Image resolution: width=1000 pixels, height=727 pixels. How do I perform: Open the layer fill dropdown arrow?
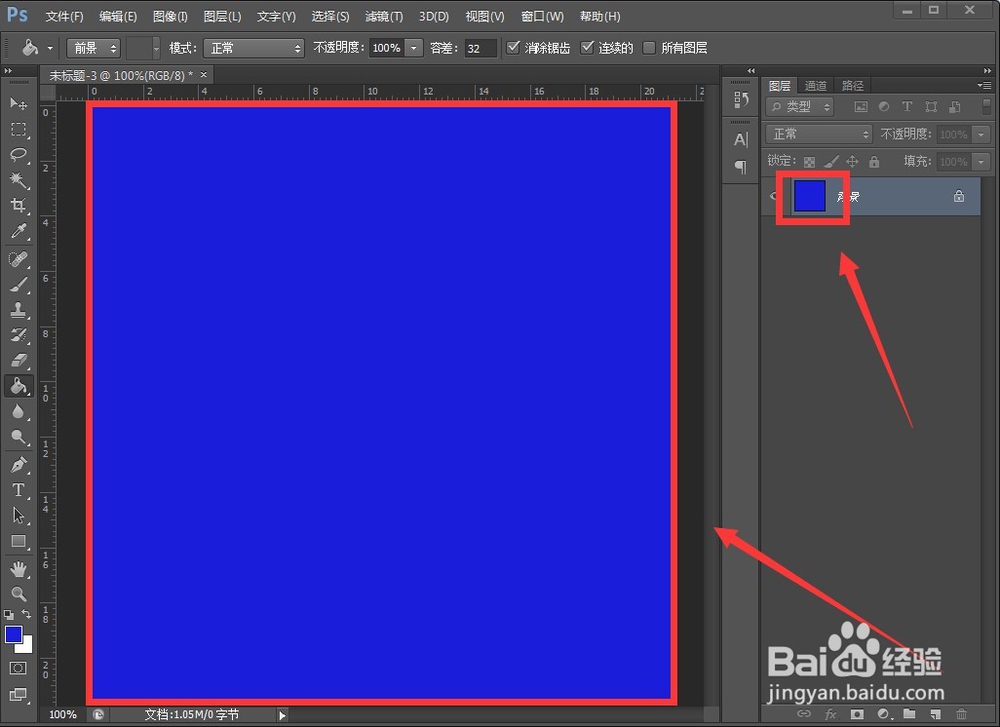click(981, 162)
